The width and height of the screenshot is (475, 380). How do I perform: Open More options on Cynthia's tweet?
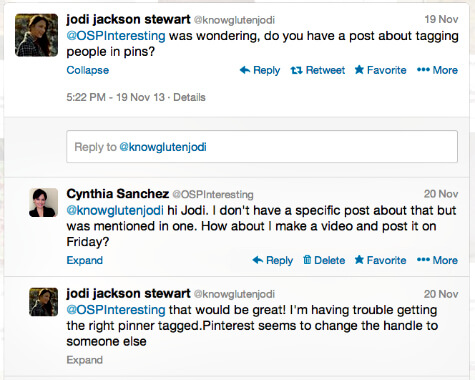437,260
